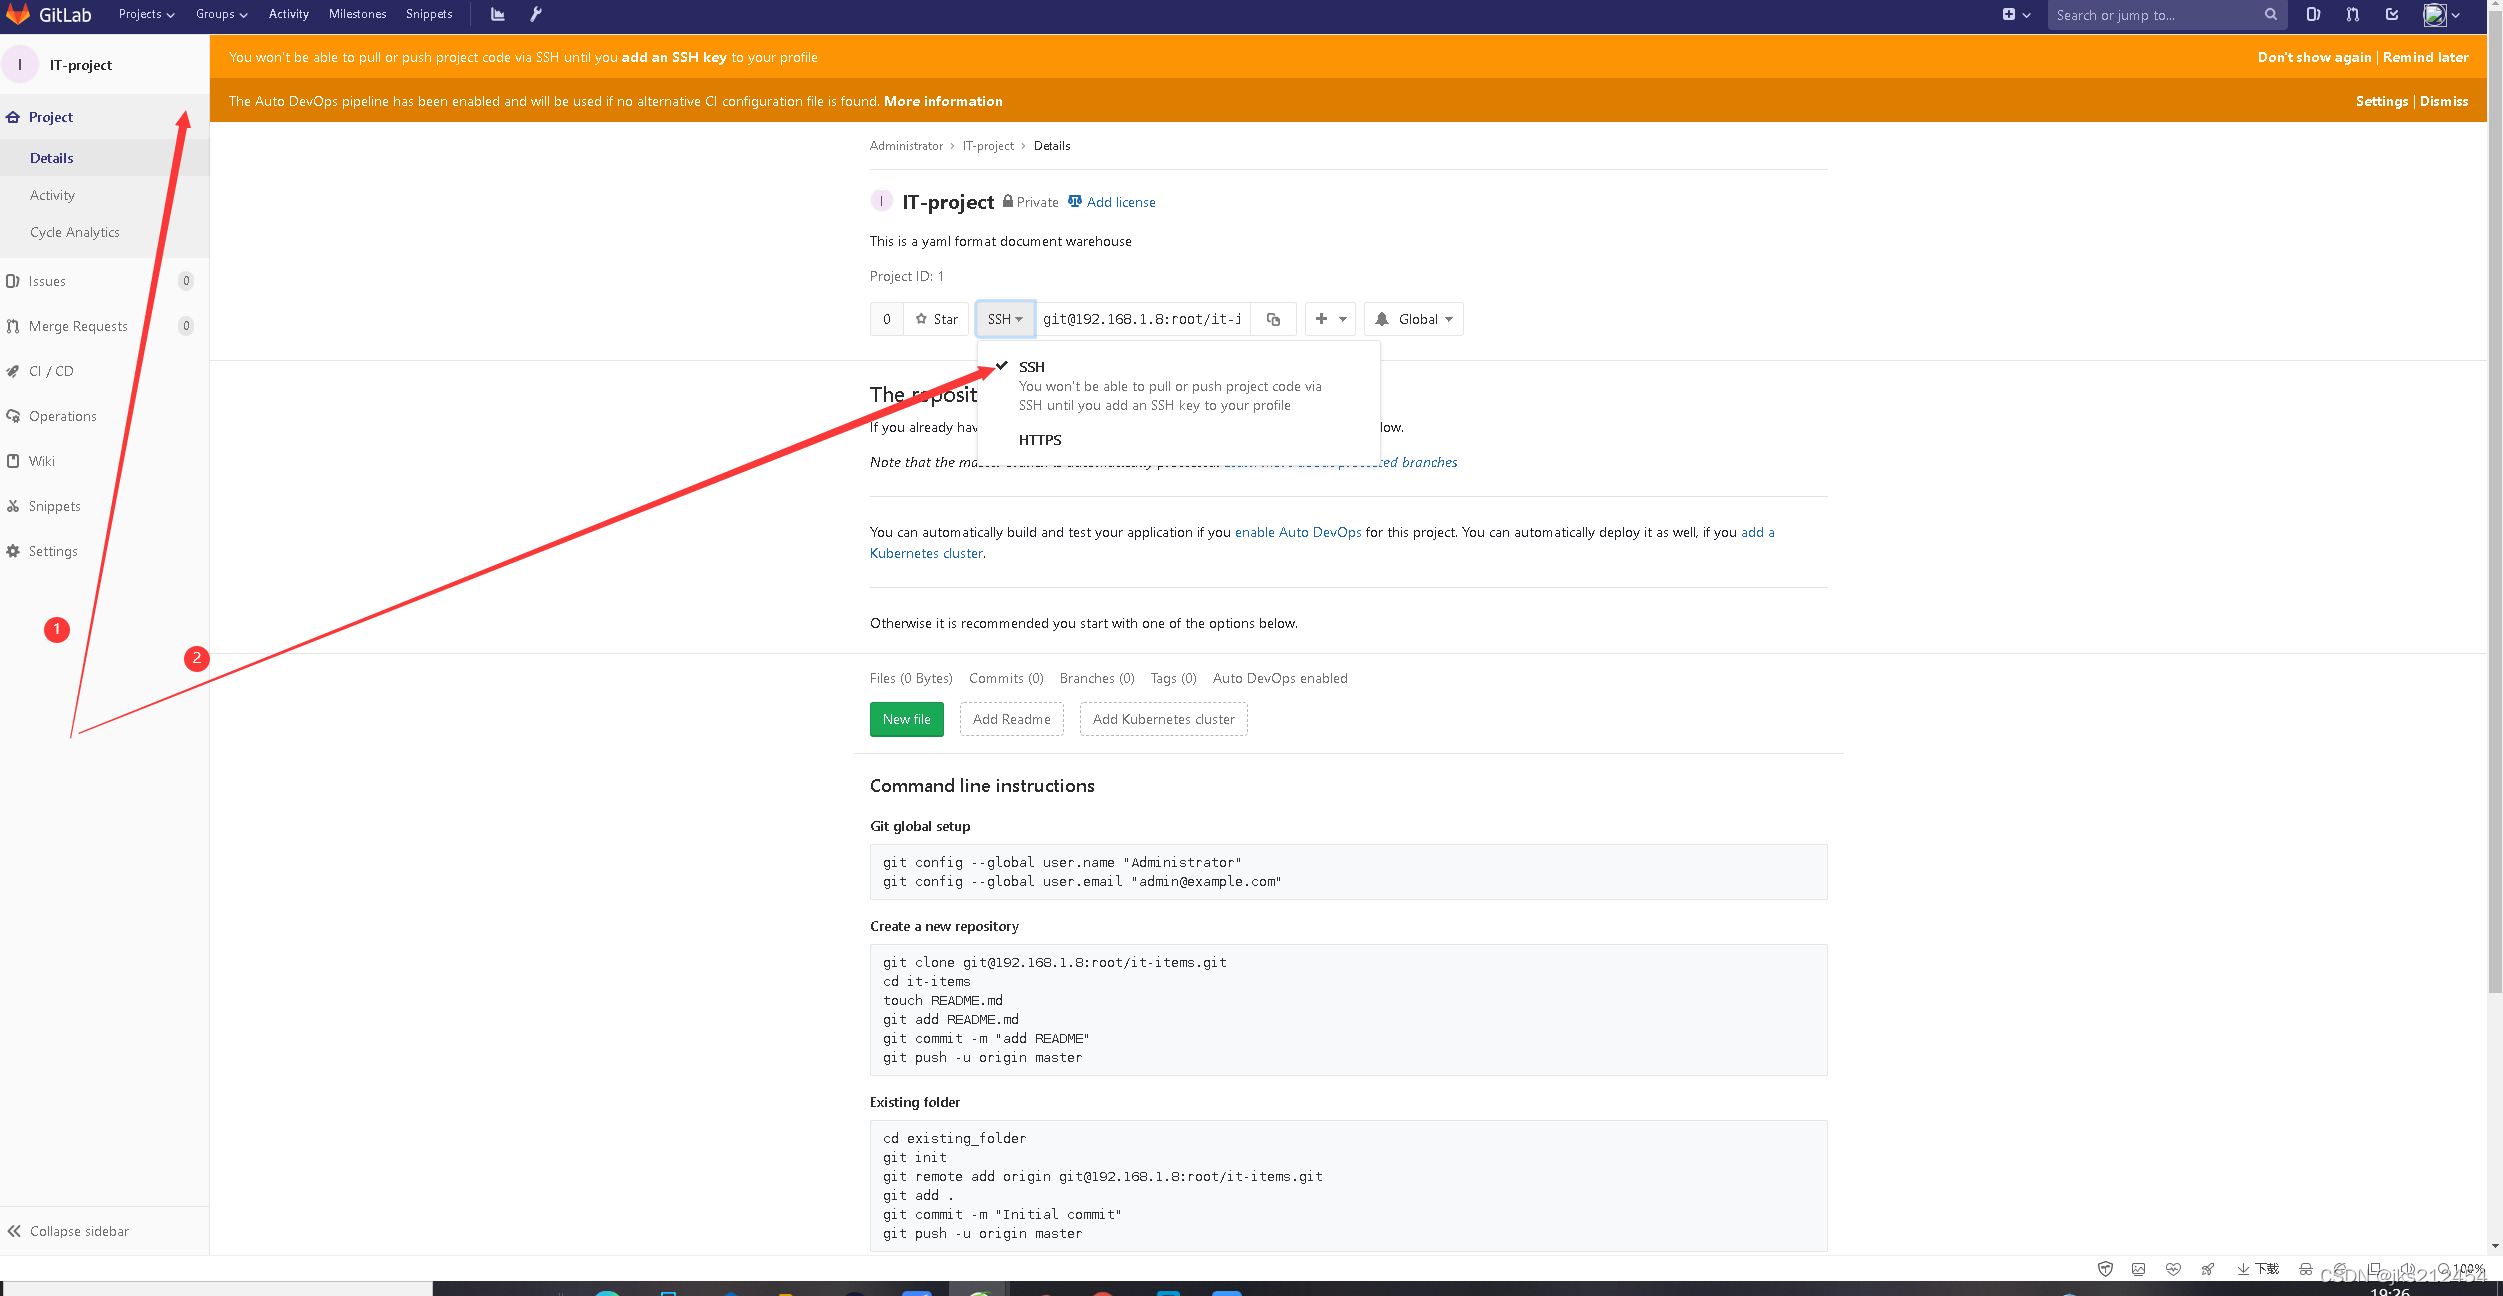Viewport: 2503px width, 1296px height.
Task: Click the picture icon in the browser status bar
Action: 2138,1269
